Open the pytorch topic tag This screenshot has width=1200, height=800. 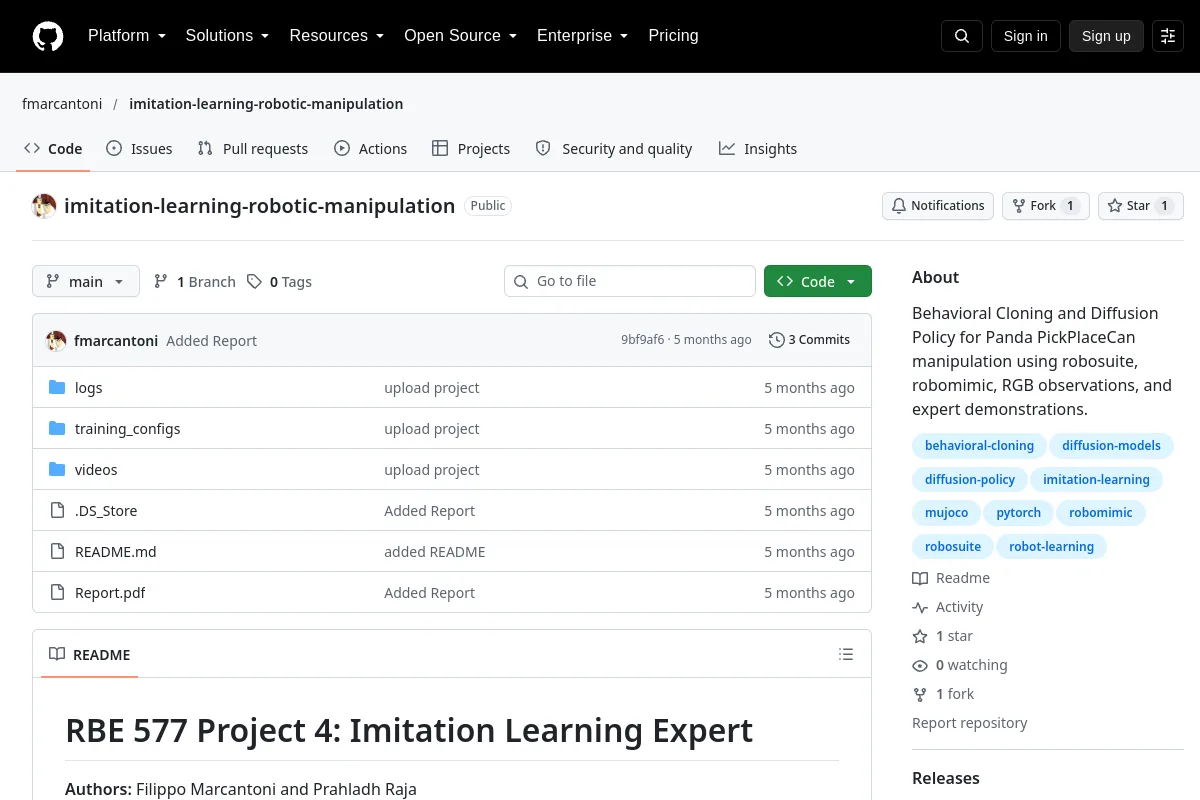(x=1018, y=513)
